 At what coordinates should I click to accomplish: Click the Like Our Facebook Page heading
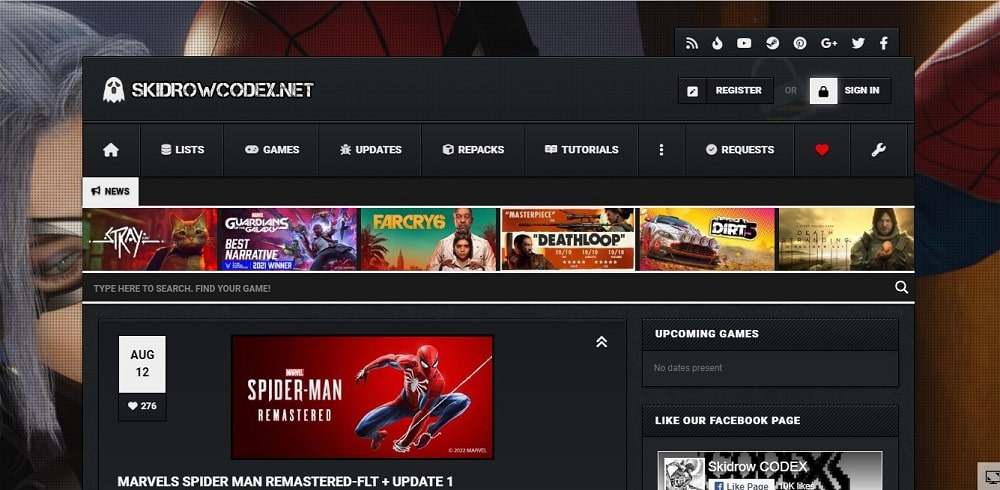click(x=728, y=420)
